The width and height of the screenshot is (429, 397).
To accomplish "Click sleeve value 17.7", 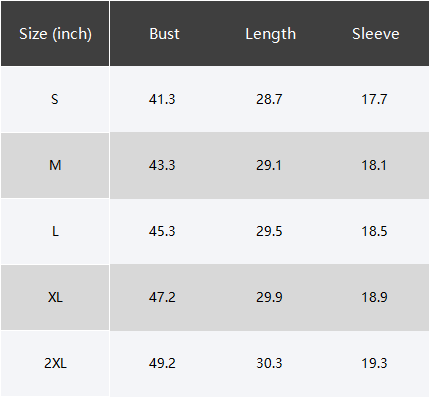I will [374, 99].
